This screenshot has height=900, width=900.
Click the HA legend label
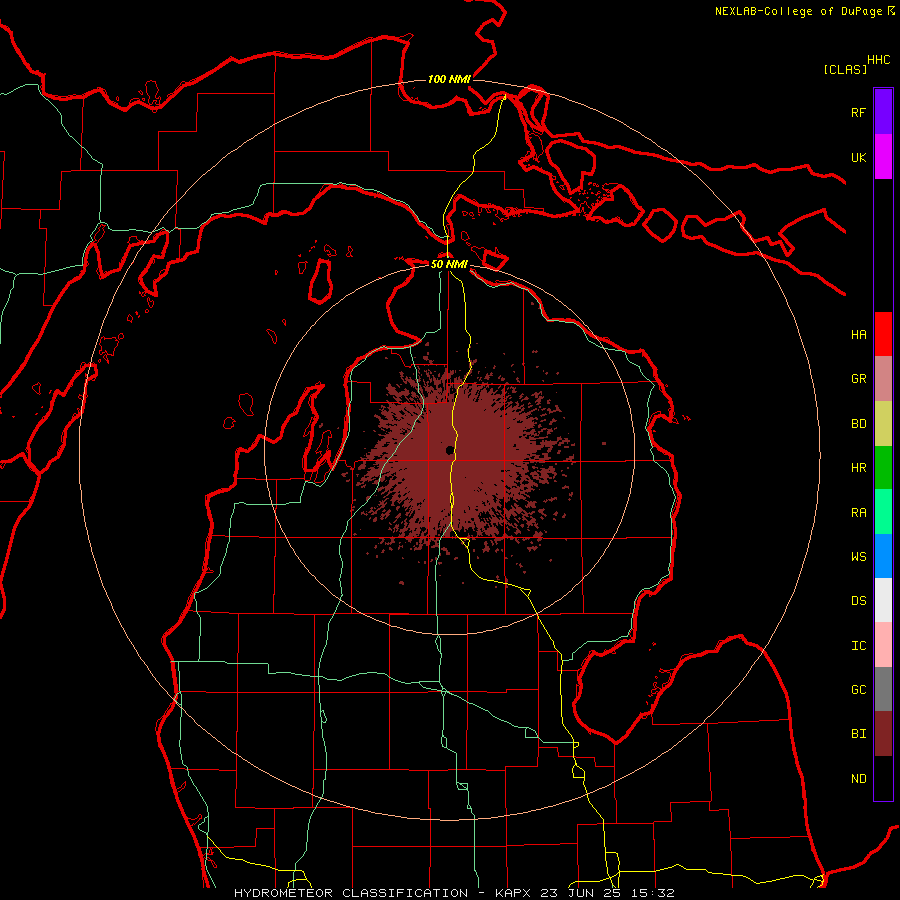pos(858,334)
